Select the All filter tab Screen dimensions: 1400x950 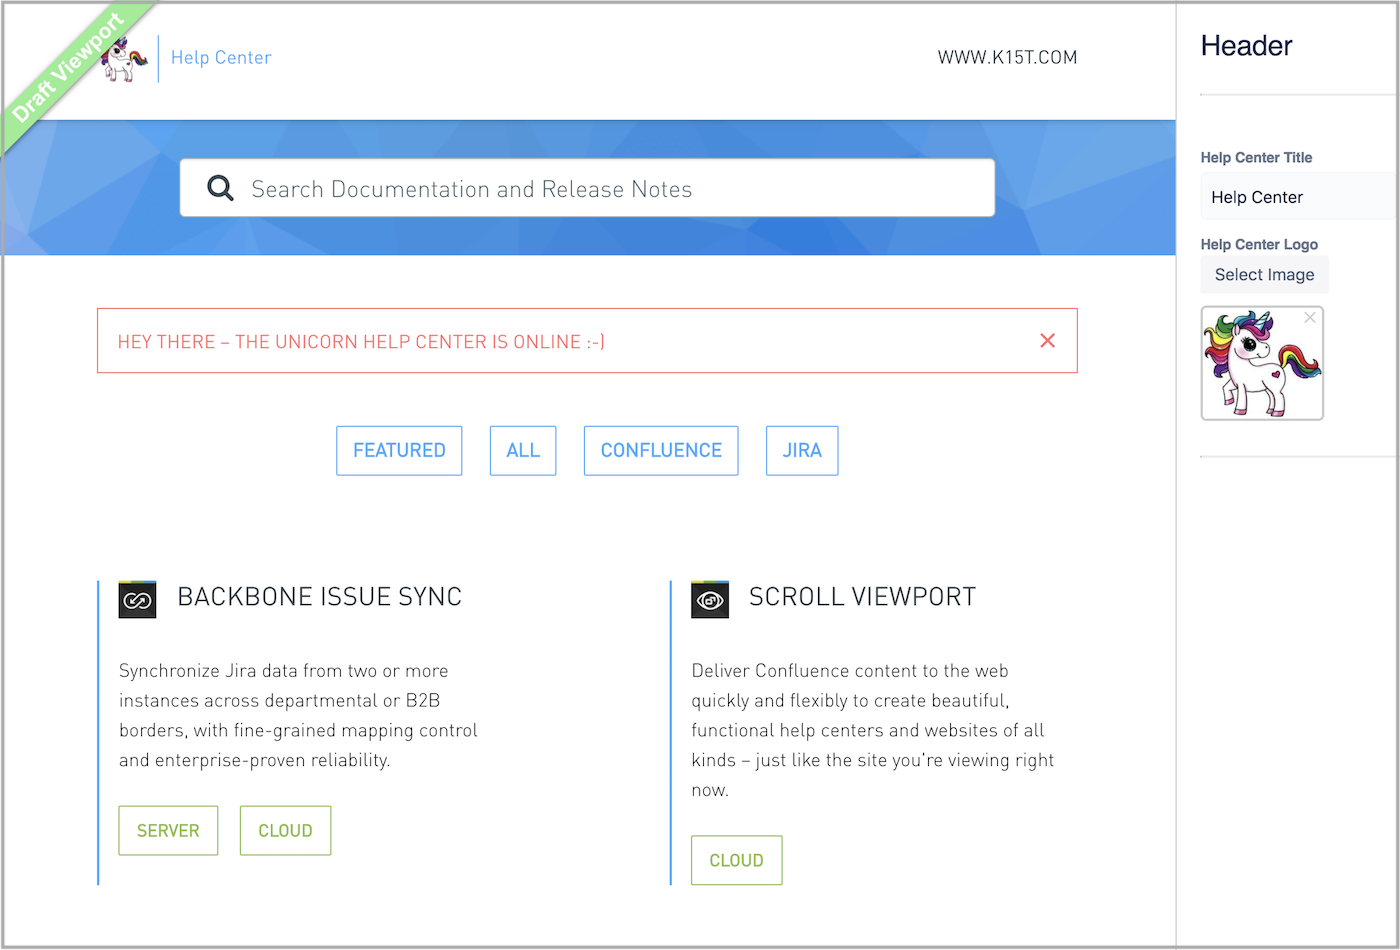coord(523,451)
